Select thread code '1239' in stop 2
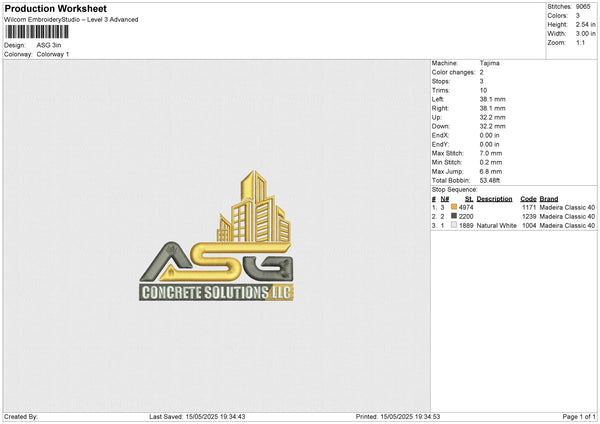Image resolution: width=600 pixels, height=424 pixels. tap(529, 217)
